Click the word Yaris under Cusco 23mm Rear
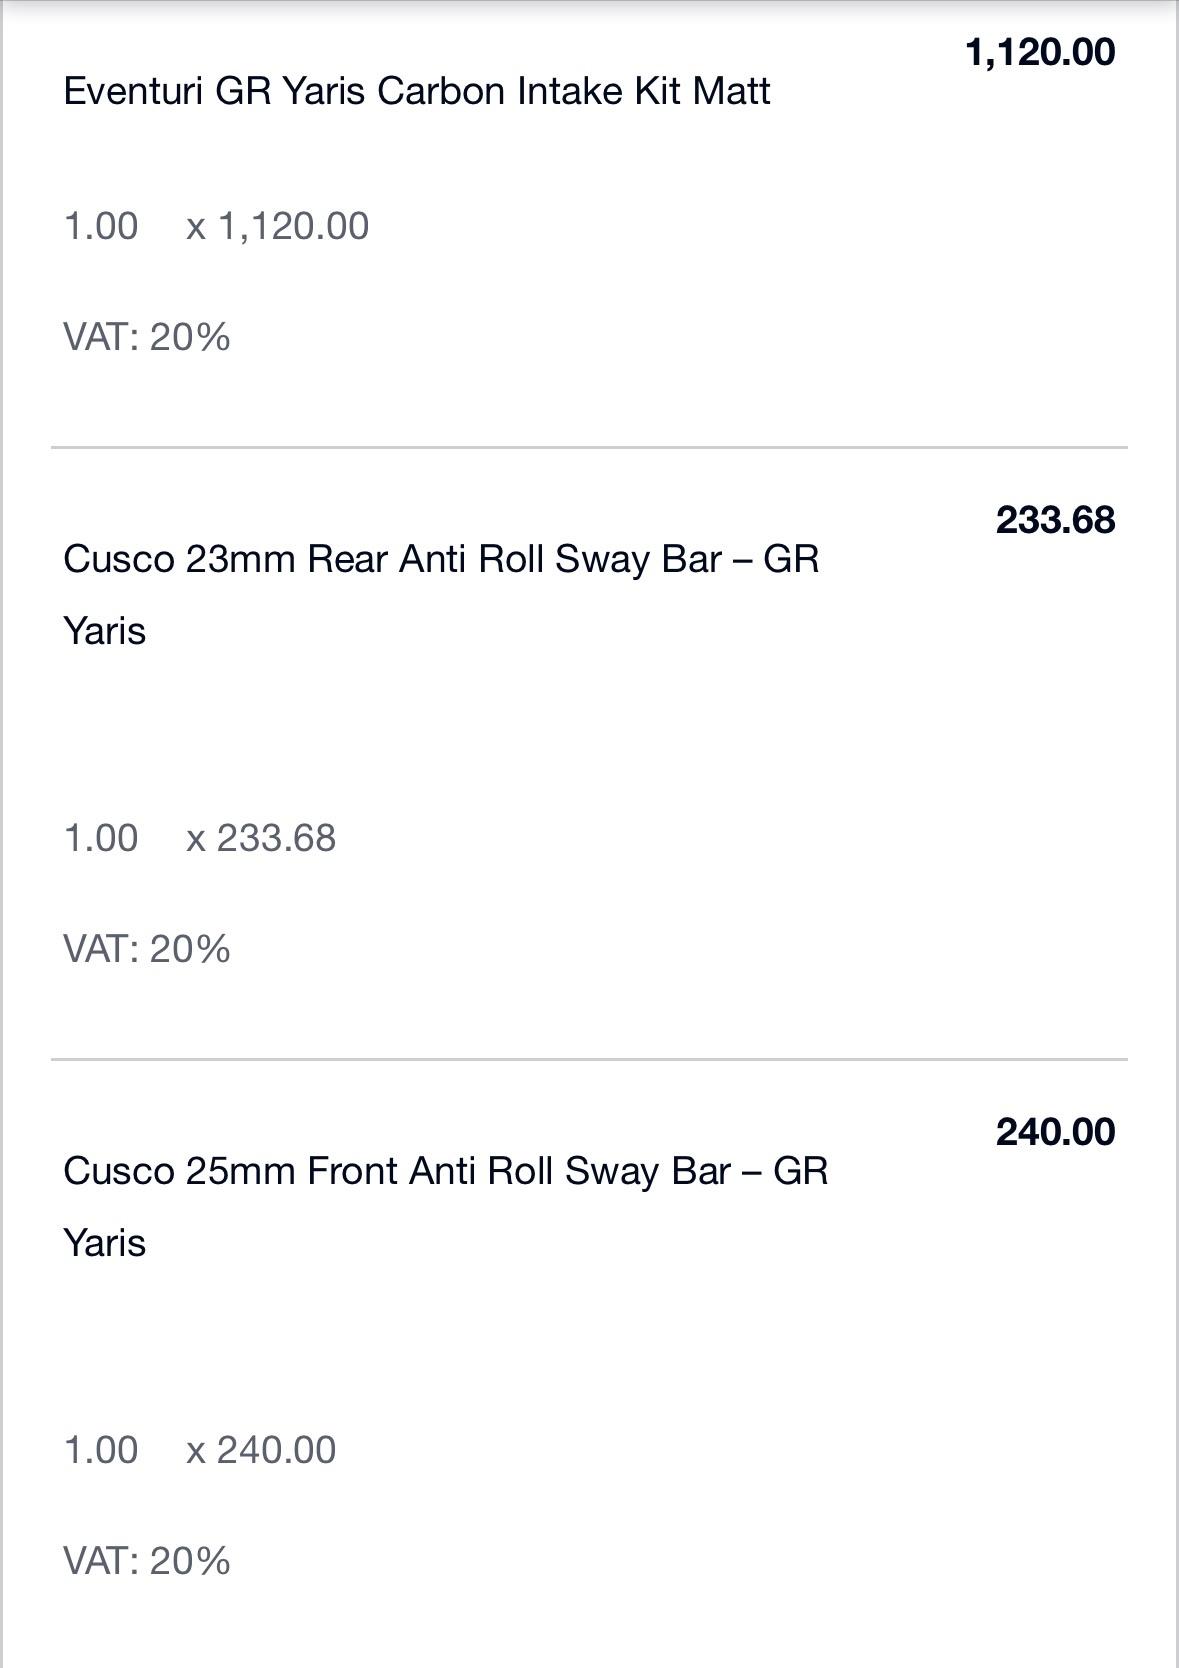The image size is (1179, 1668). pos(105,632)
